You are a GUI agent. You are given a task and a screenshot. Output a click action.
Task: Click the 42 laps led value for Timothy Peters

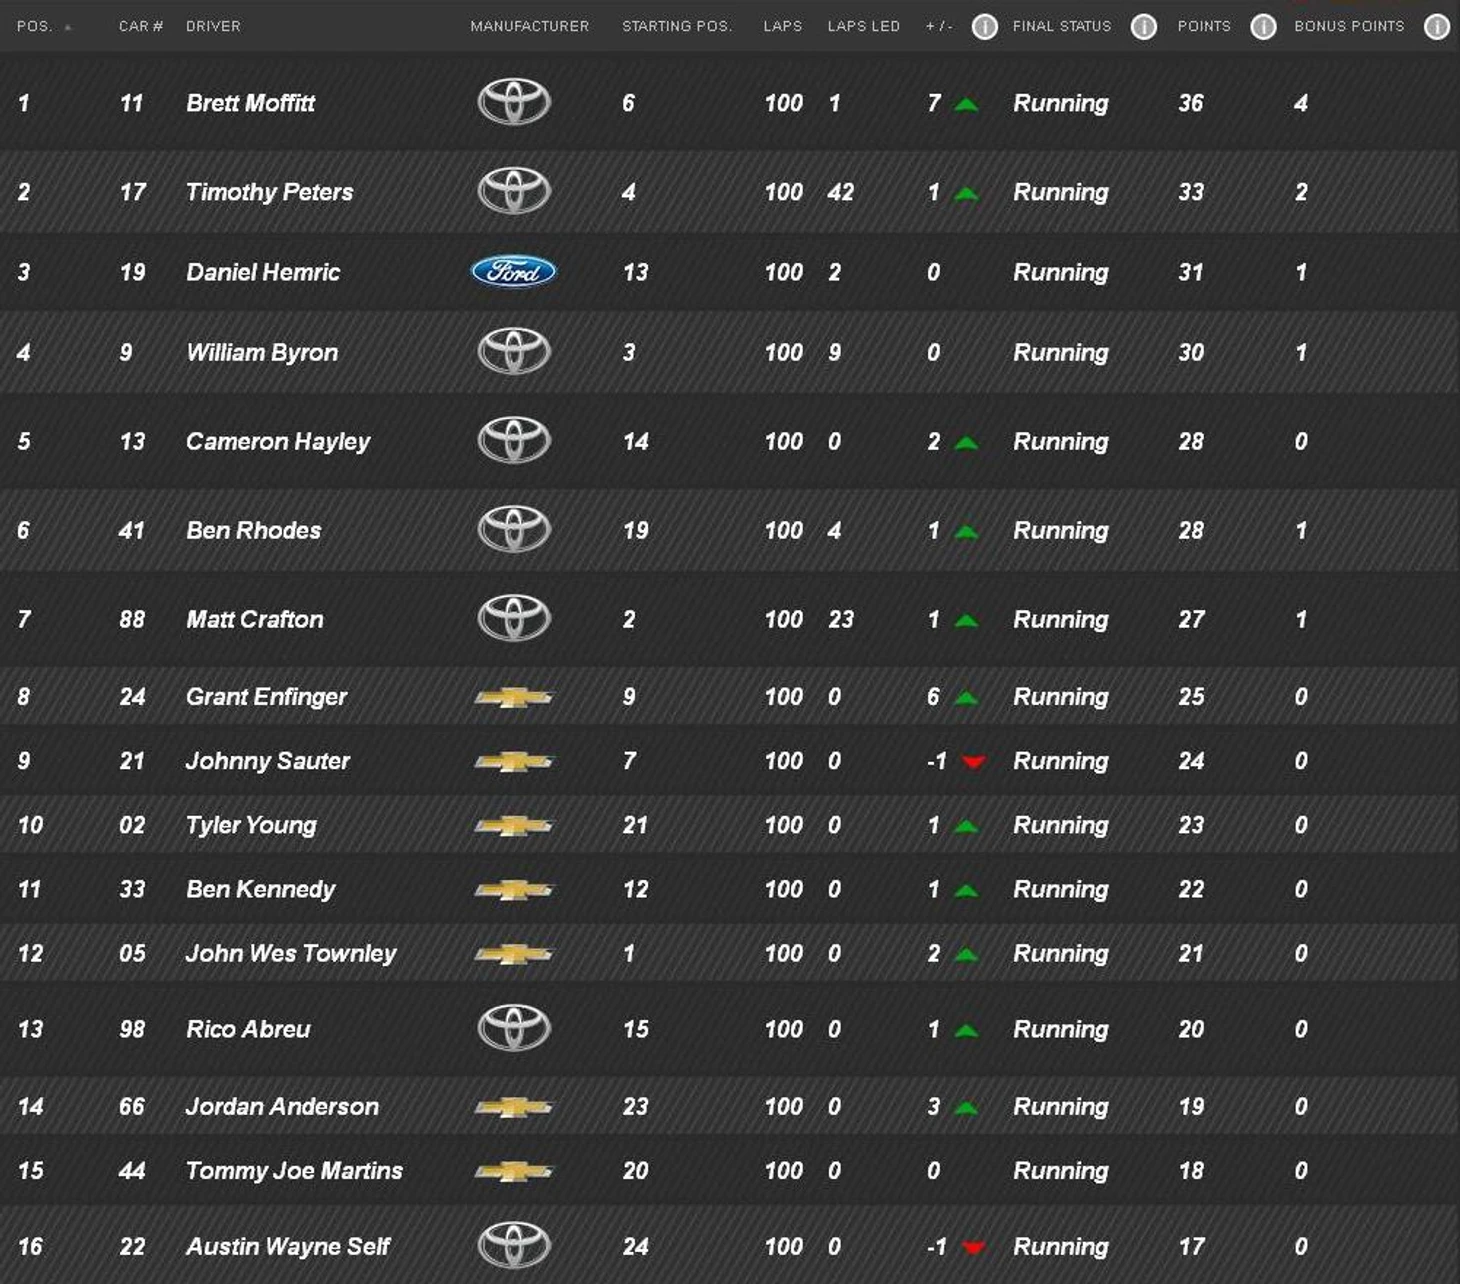coord(841,192)
